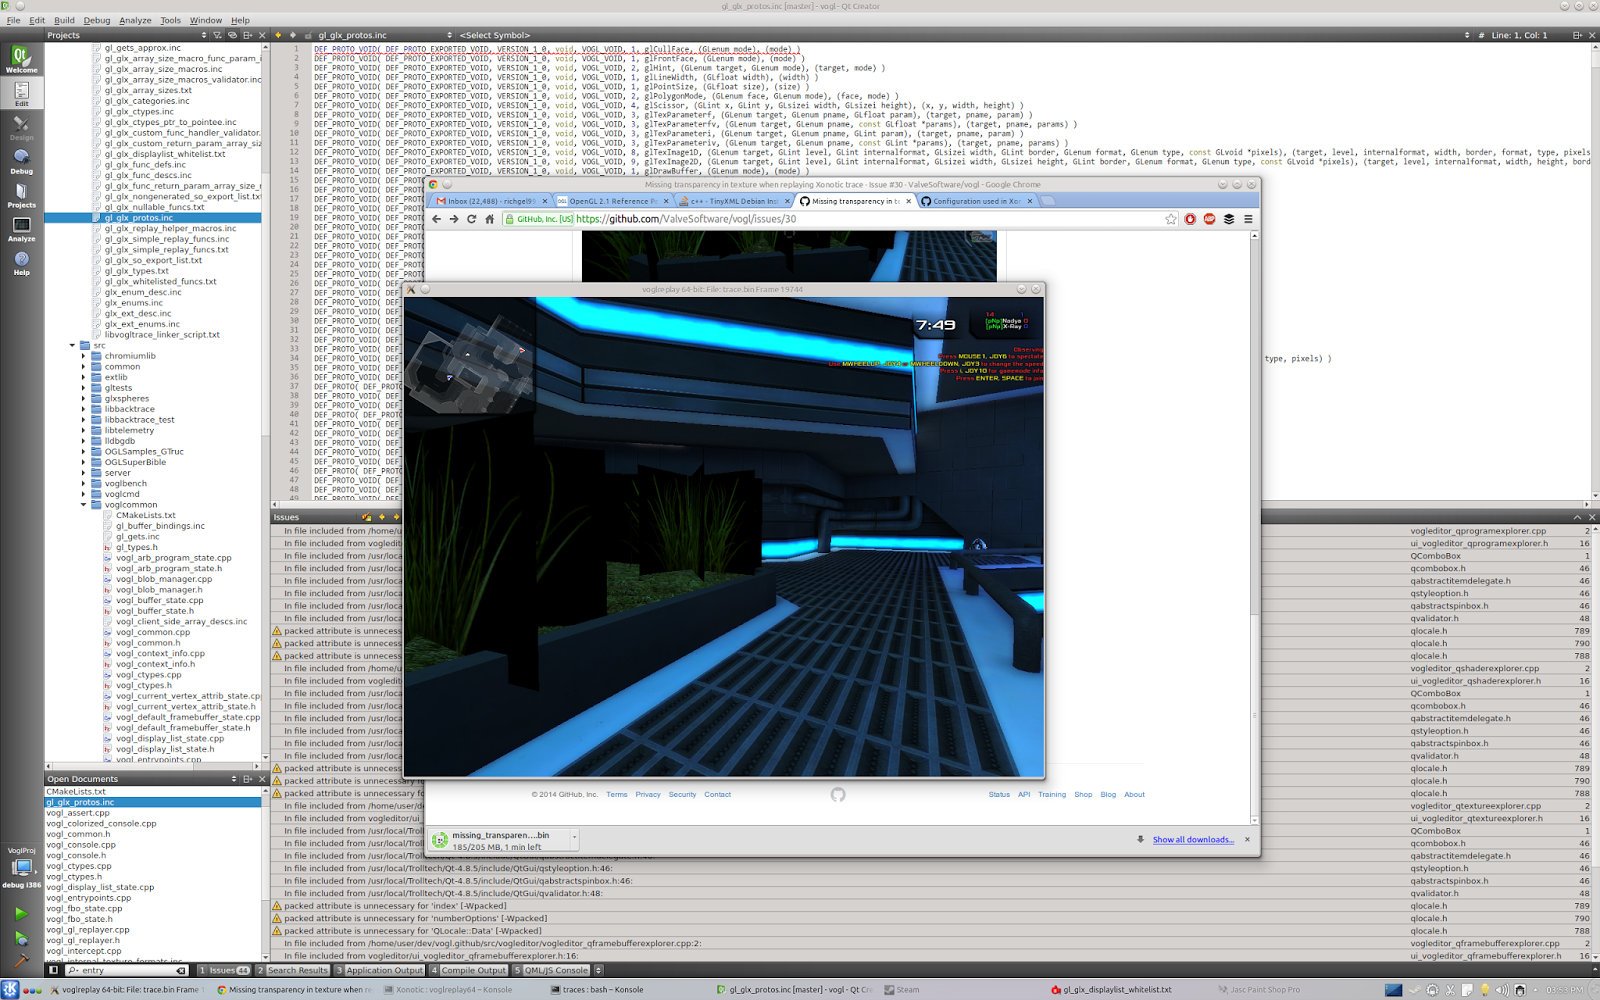The width and height of the screenshot is (1600, 1000).
Task: Click the locator search field
Action: tap(127, 970)
